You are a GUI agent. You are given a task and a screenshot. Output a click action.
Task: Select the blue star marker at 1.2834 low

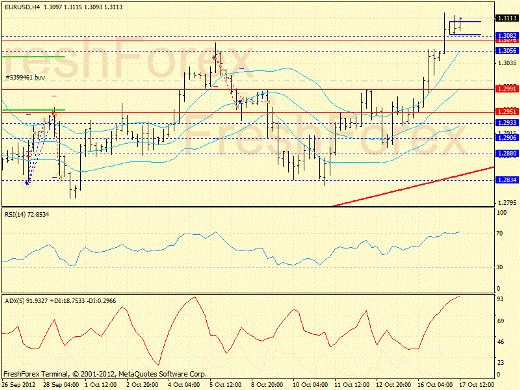coord(27,182)
